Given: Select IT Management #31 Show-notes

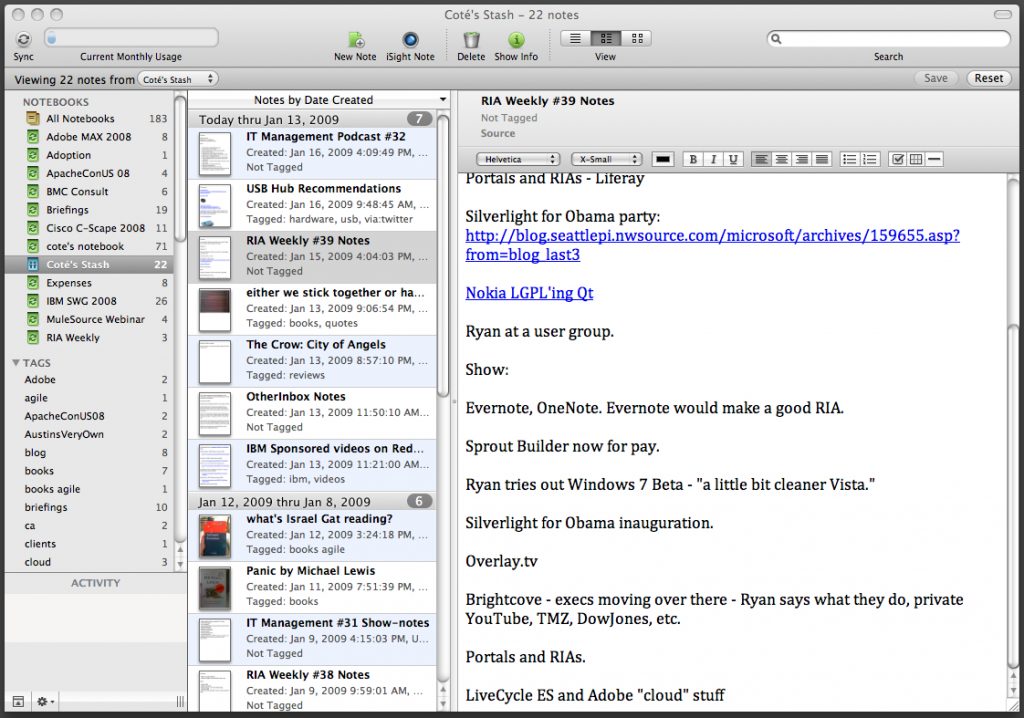Looking at the screenshot, I should (312, 639).
